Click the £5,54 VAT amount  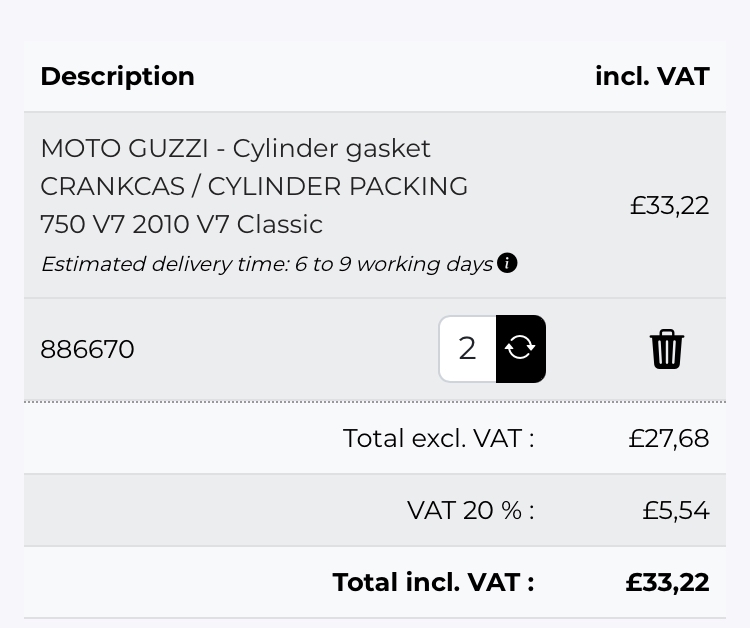pos(675,510)
